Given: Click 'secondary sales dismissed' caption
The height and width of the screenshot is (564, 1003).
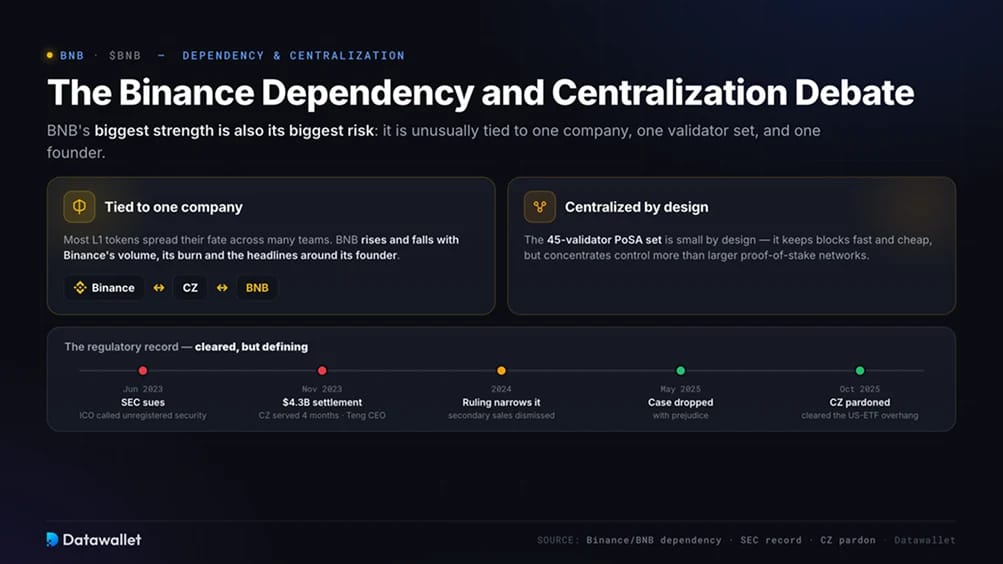Looking at the screenshot, I should [x=501, y=416].
